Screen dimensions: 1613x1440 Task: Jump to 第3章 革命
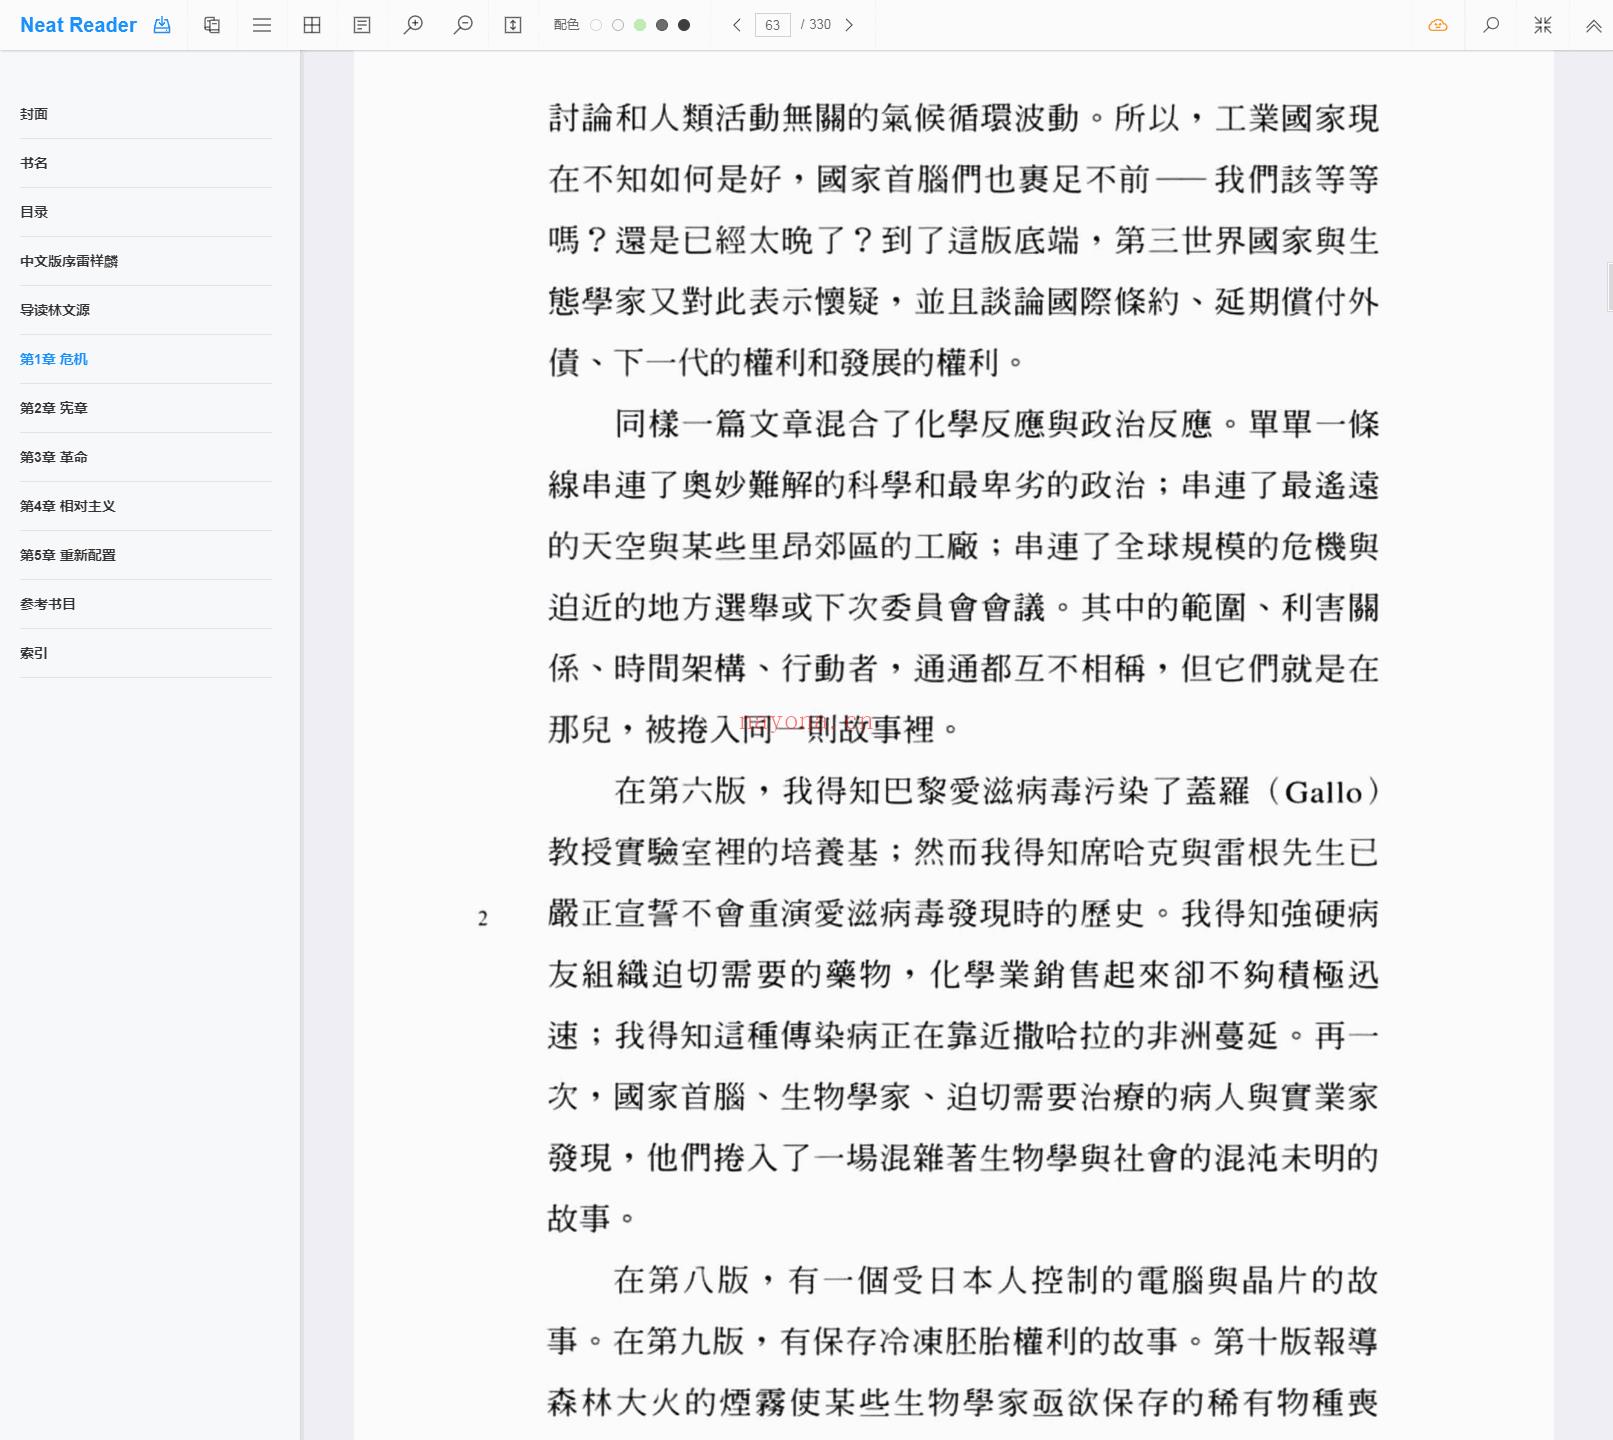click(x=146, y=457)
